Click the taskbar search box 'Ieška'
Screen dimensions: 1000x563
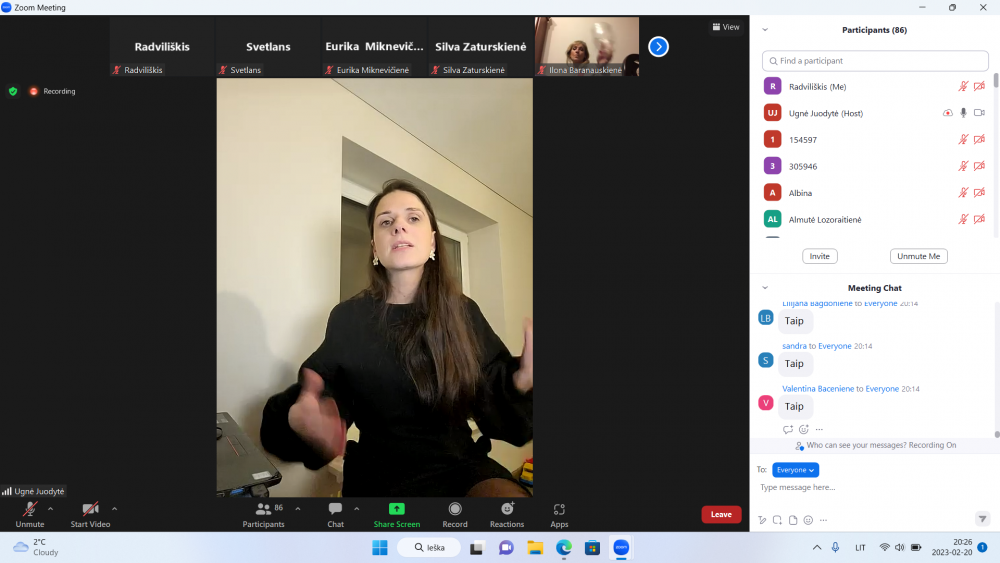coord(429,548)
